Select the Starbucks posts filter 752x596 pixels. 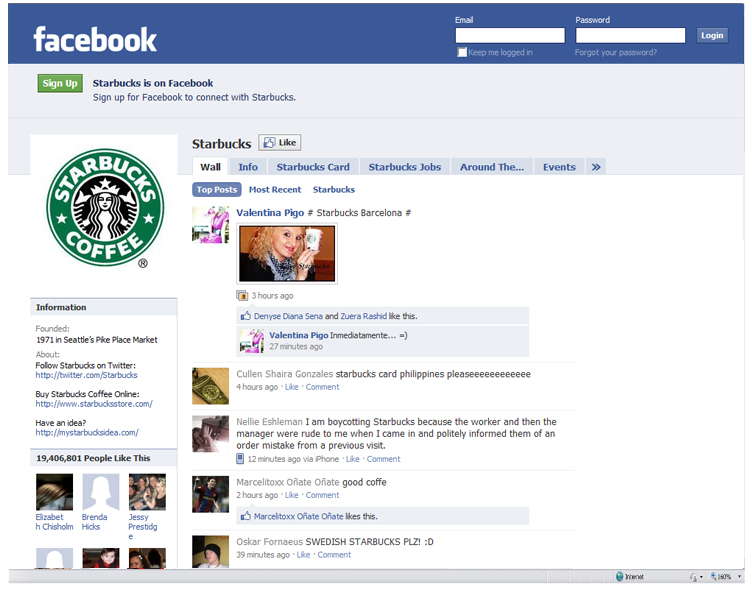[x=334, y=189]
